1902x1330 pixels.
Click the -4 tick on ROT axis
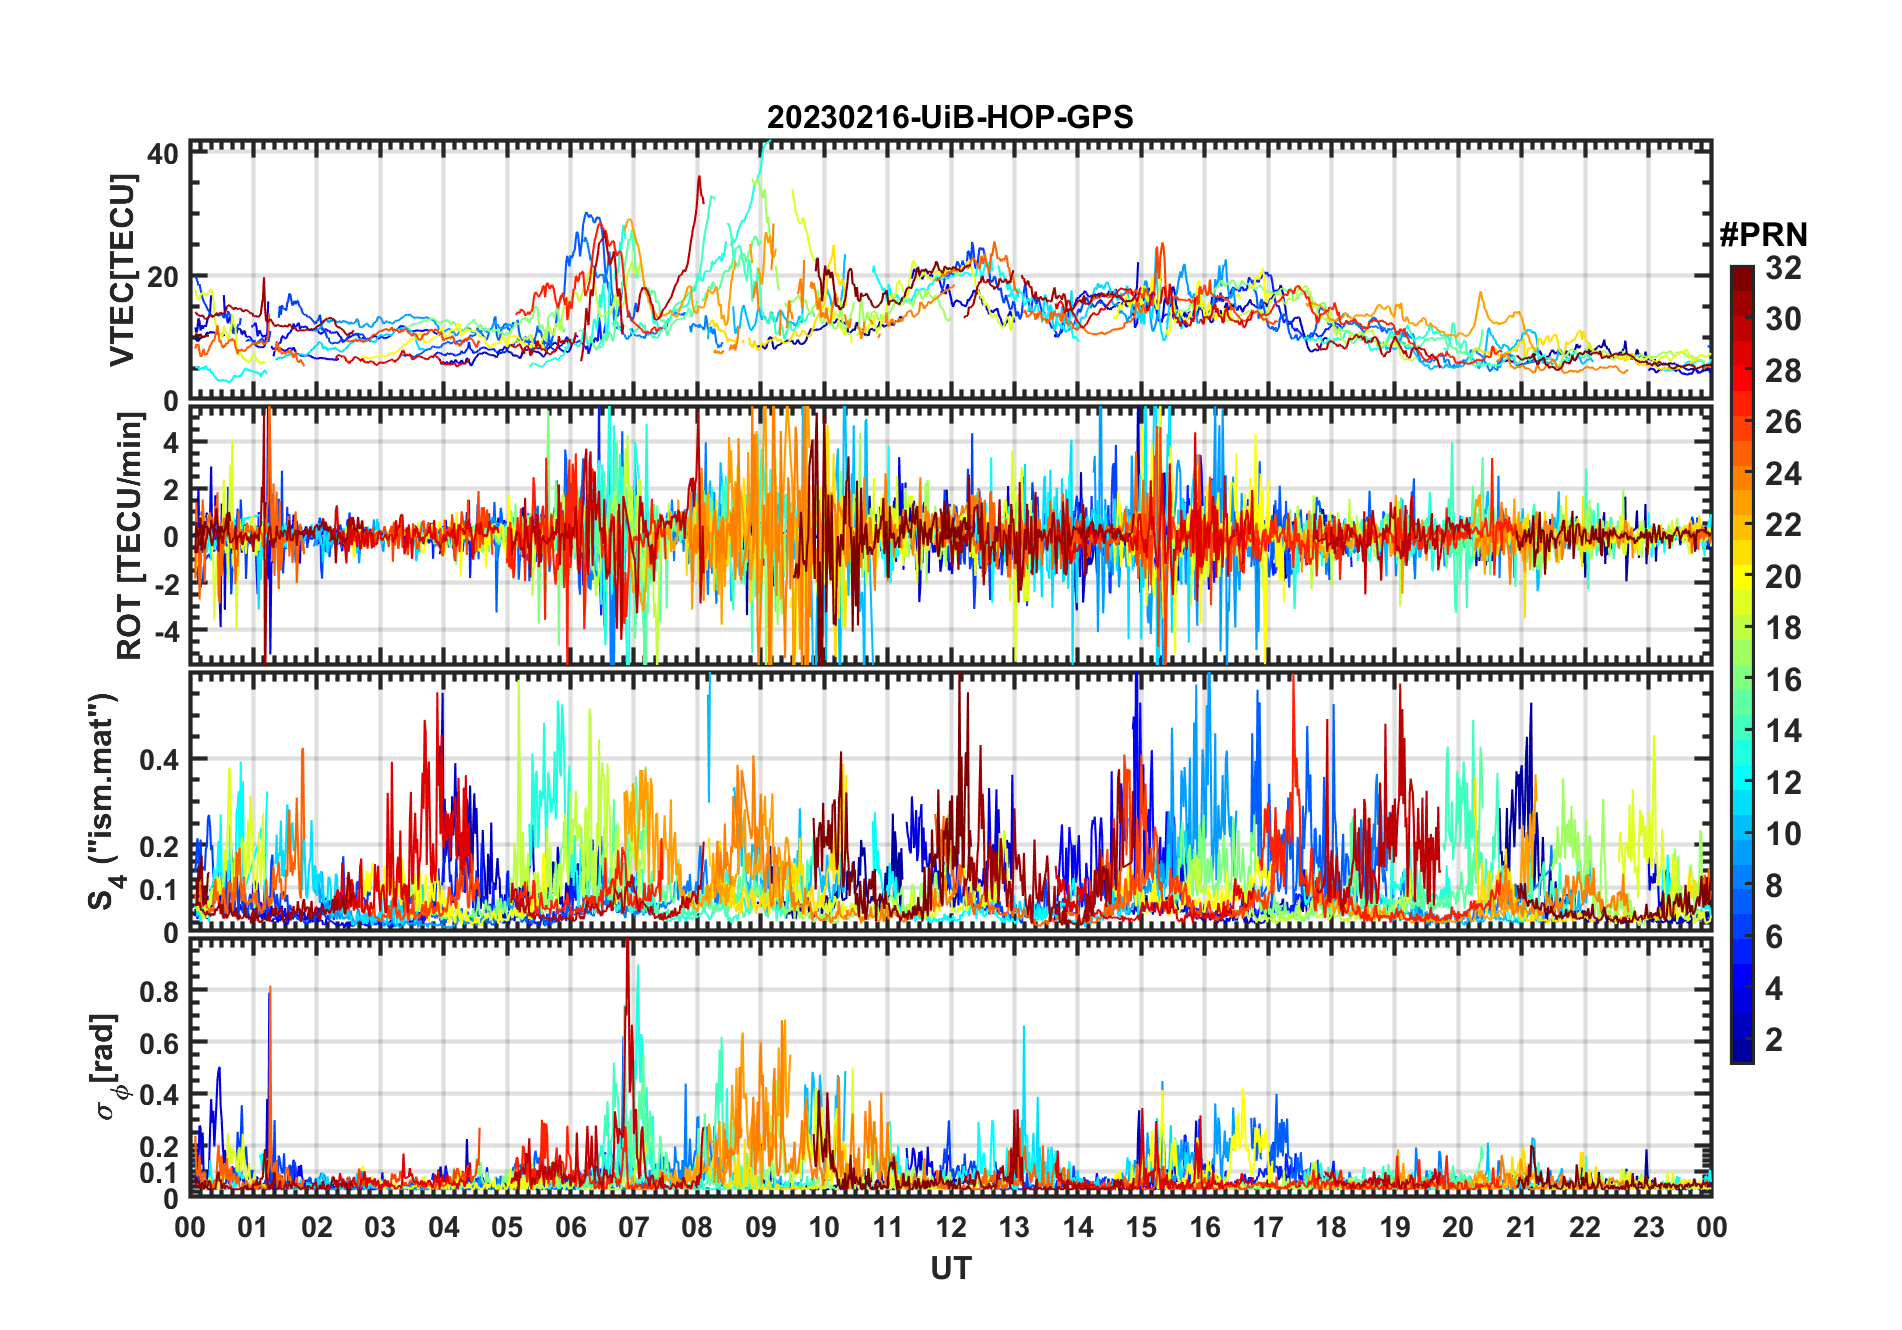(166, 631)
